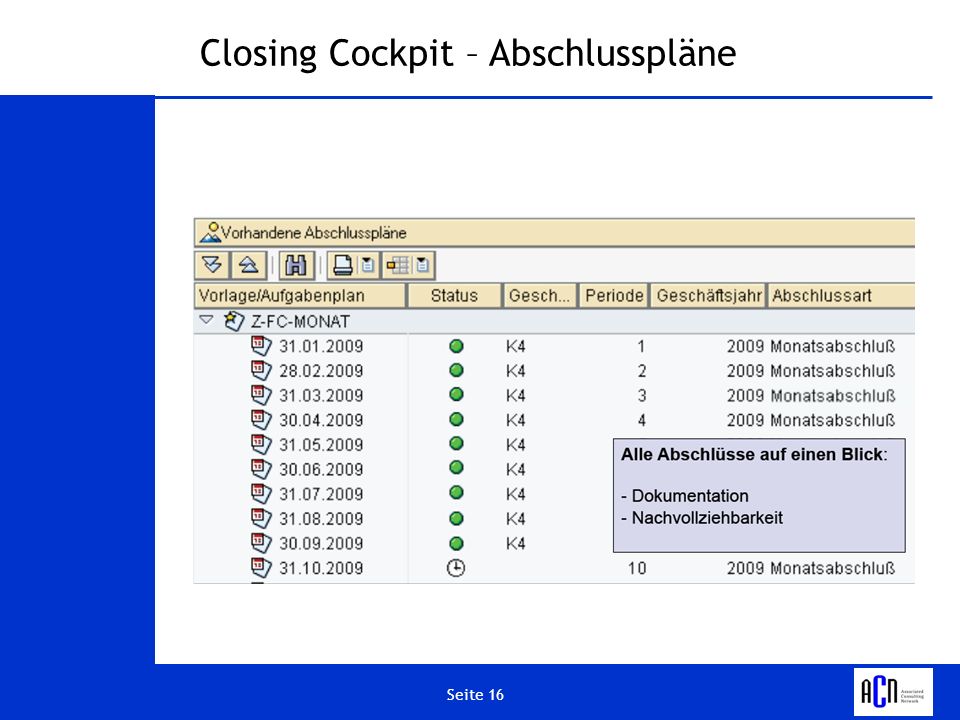Click calendar icon for 28.02.2009
The image size is (960, 720).
[261, 370]
